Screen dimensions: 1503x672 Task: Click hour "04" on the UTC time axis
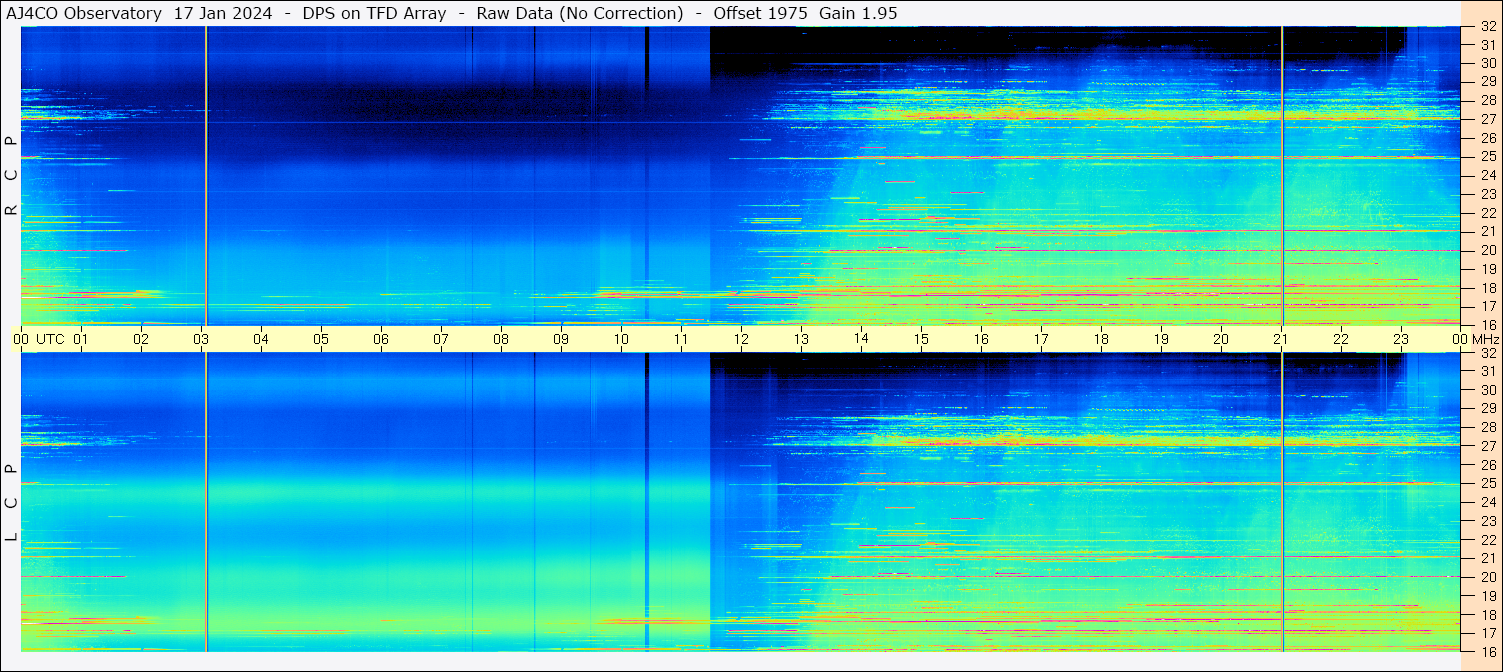pyautogui.click(x=261, y=339)
